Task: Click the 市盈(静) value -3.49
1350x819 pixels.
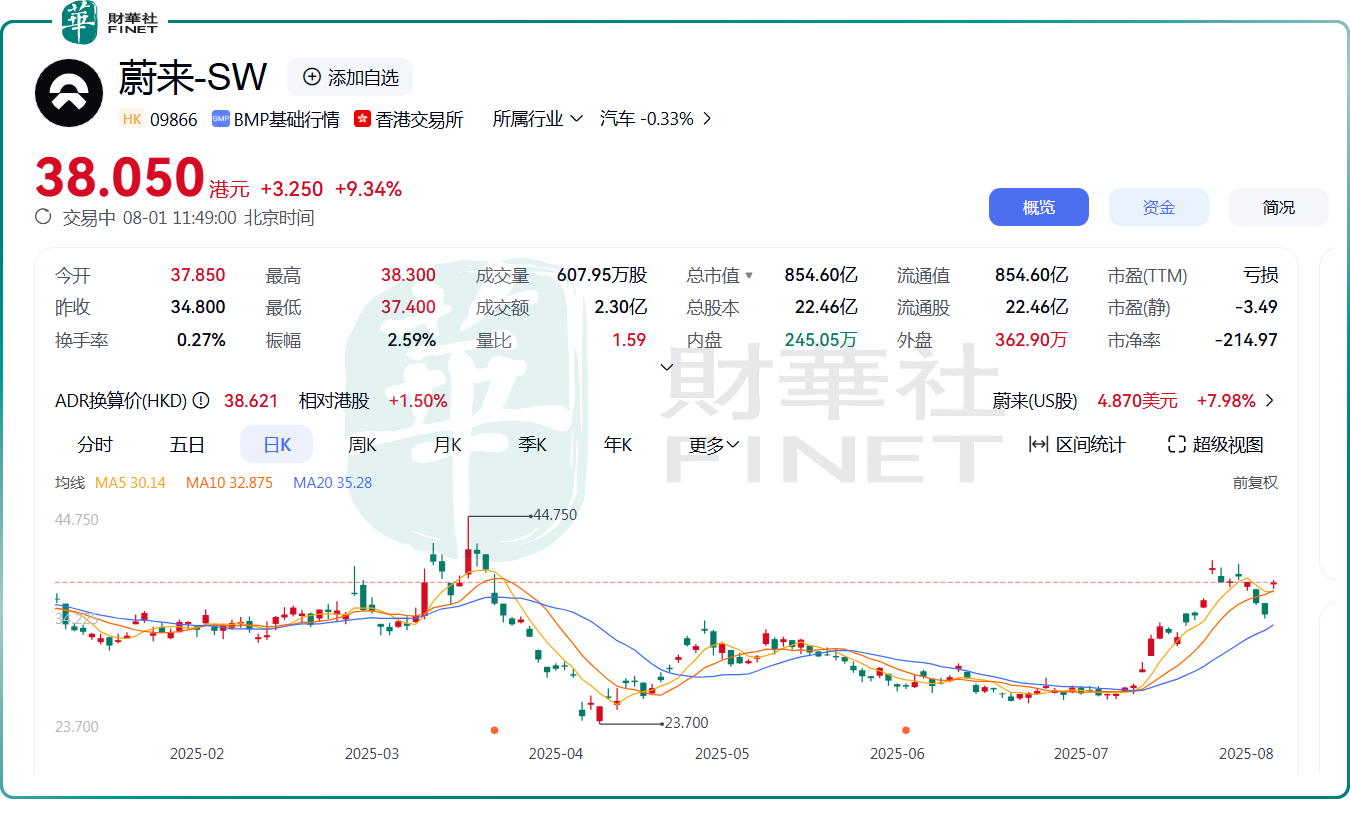Action: click(1257, 307)
